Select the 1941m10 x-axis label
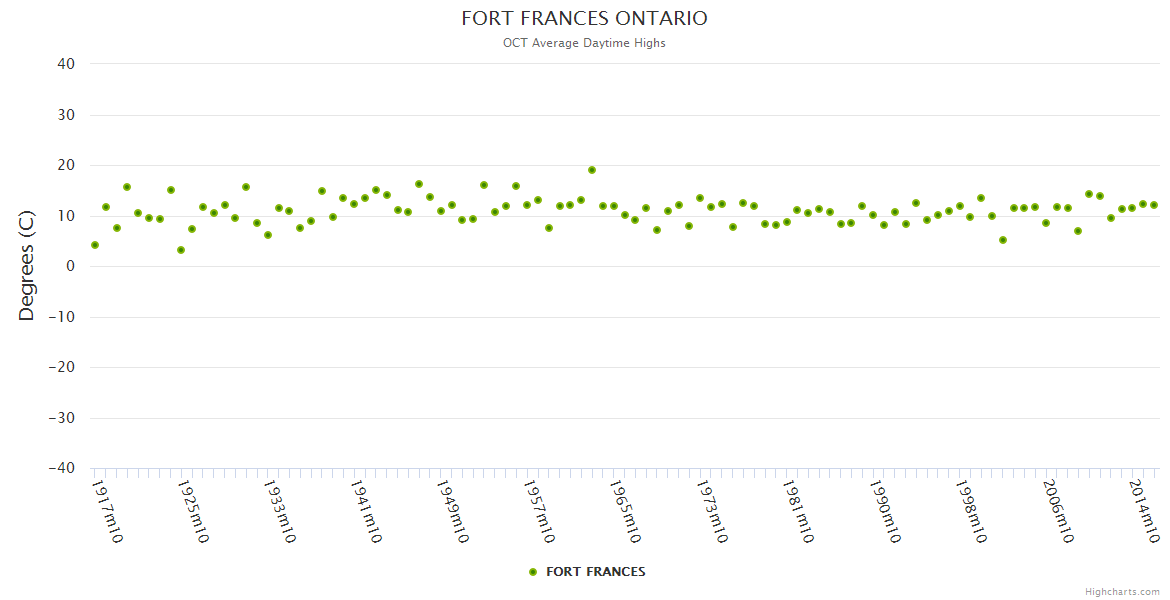This screenshot has width=1170, height=600. click(366, 511)
